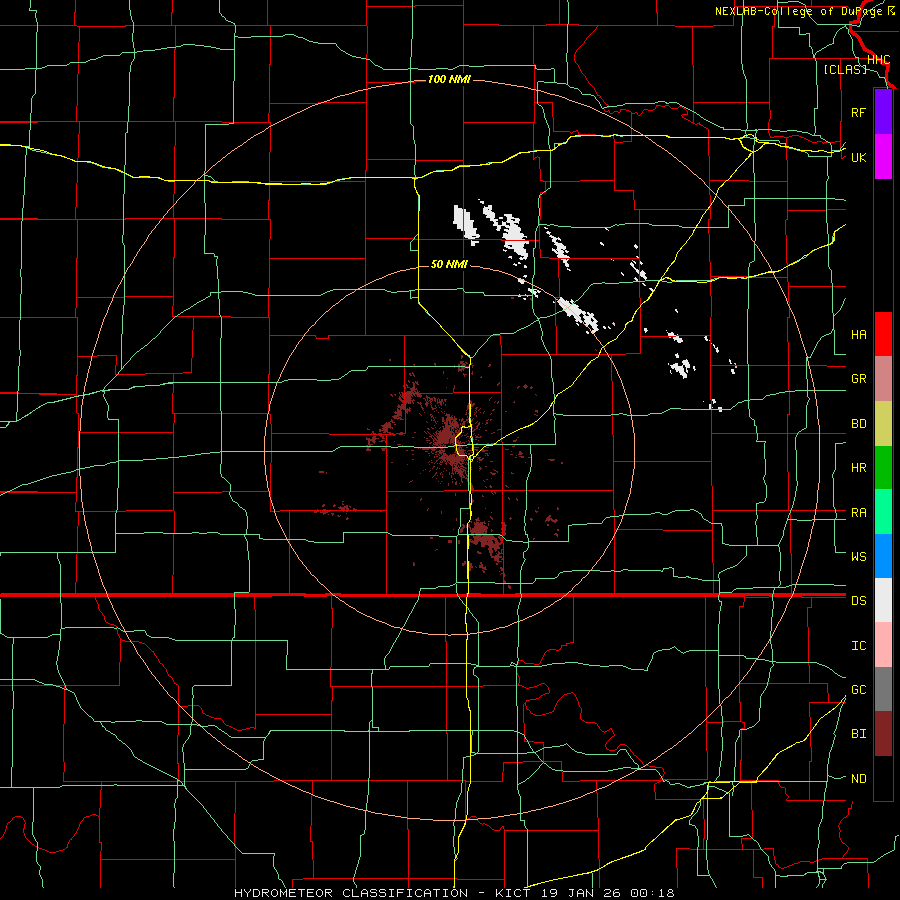The image size is (900, 900).
Task: Click the RF legend label
Action: tap(858, 112)
